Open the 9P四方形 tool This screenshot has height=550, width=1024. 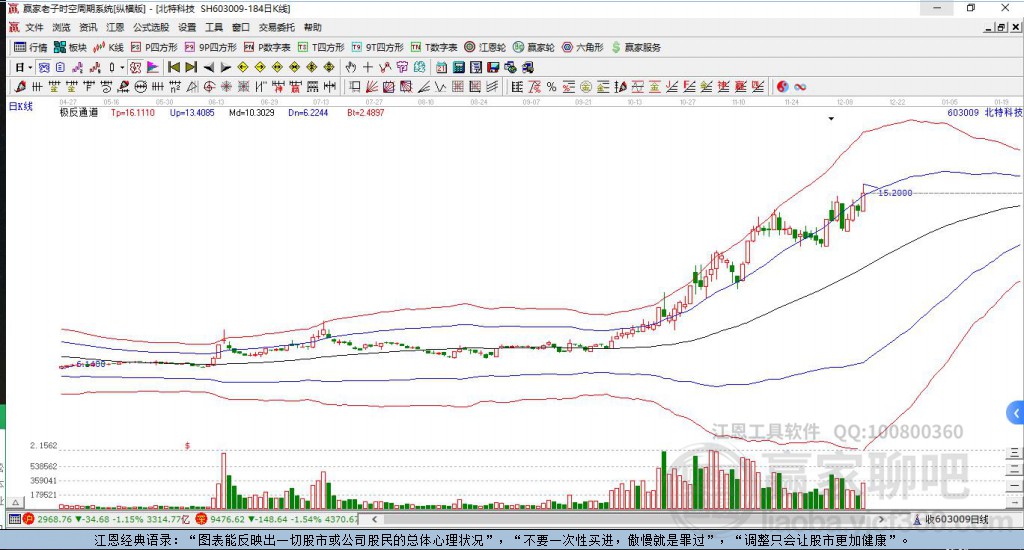tap(211, 47)
